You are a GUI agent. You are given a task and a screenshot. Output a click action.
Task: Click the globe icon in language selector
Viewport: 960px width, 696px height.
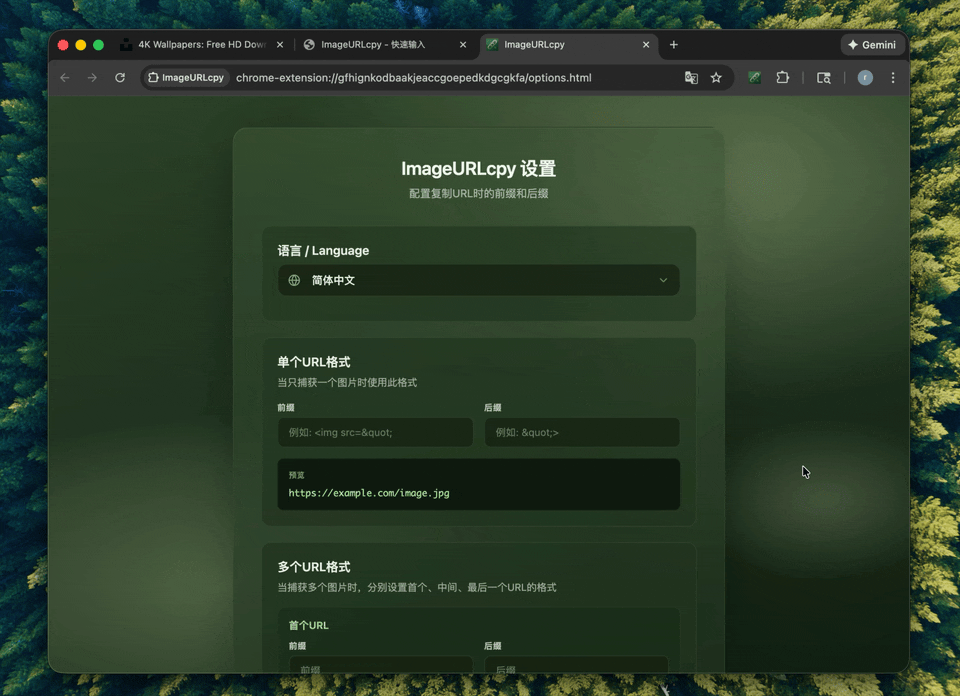tap(294, 280)
